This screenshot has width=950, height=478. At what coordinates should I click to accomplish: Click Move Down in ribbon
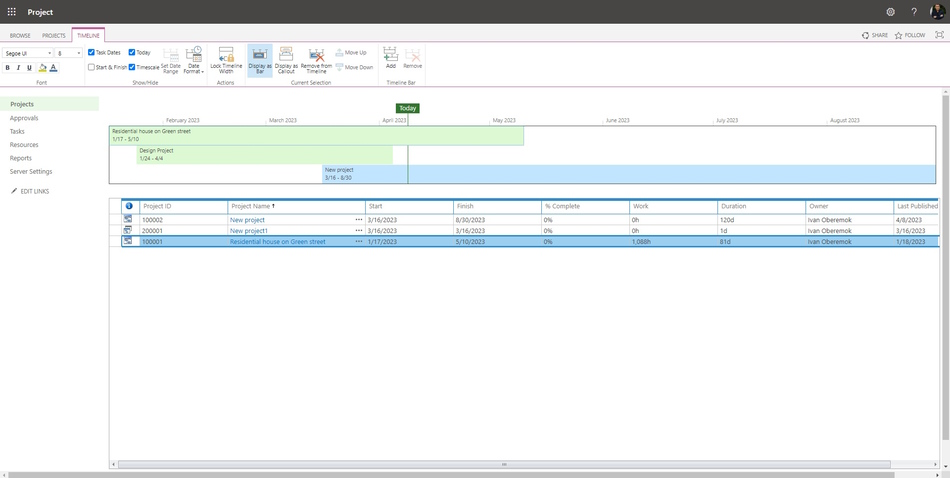(354, 67)
